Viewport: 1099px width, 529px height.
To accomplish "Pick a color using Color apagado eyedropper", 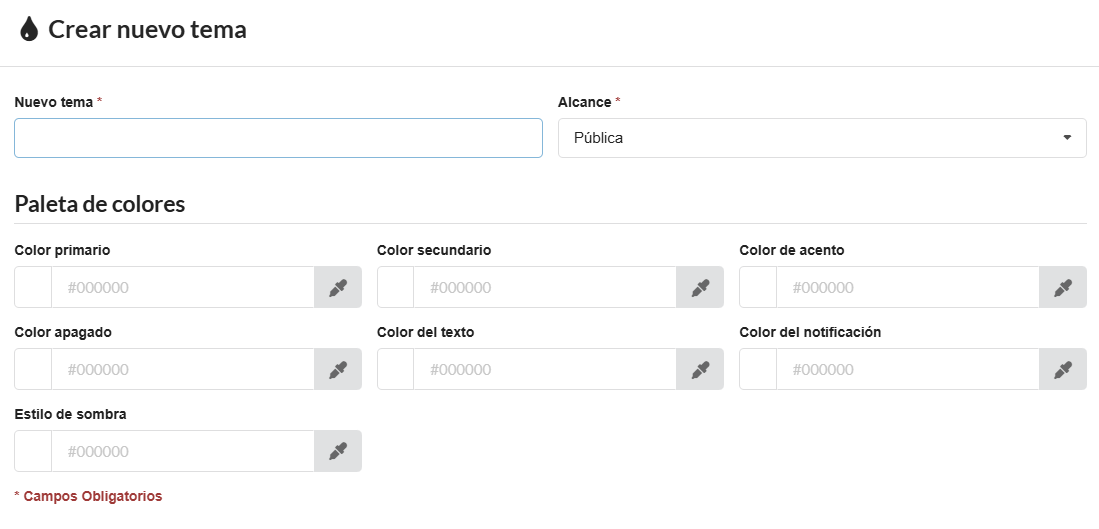I will point(338,370).
